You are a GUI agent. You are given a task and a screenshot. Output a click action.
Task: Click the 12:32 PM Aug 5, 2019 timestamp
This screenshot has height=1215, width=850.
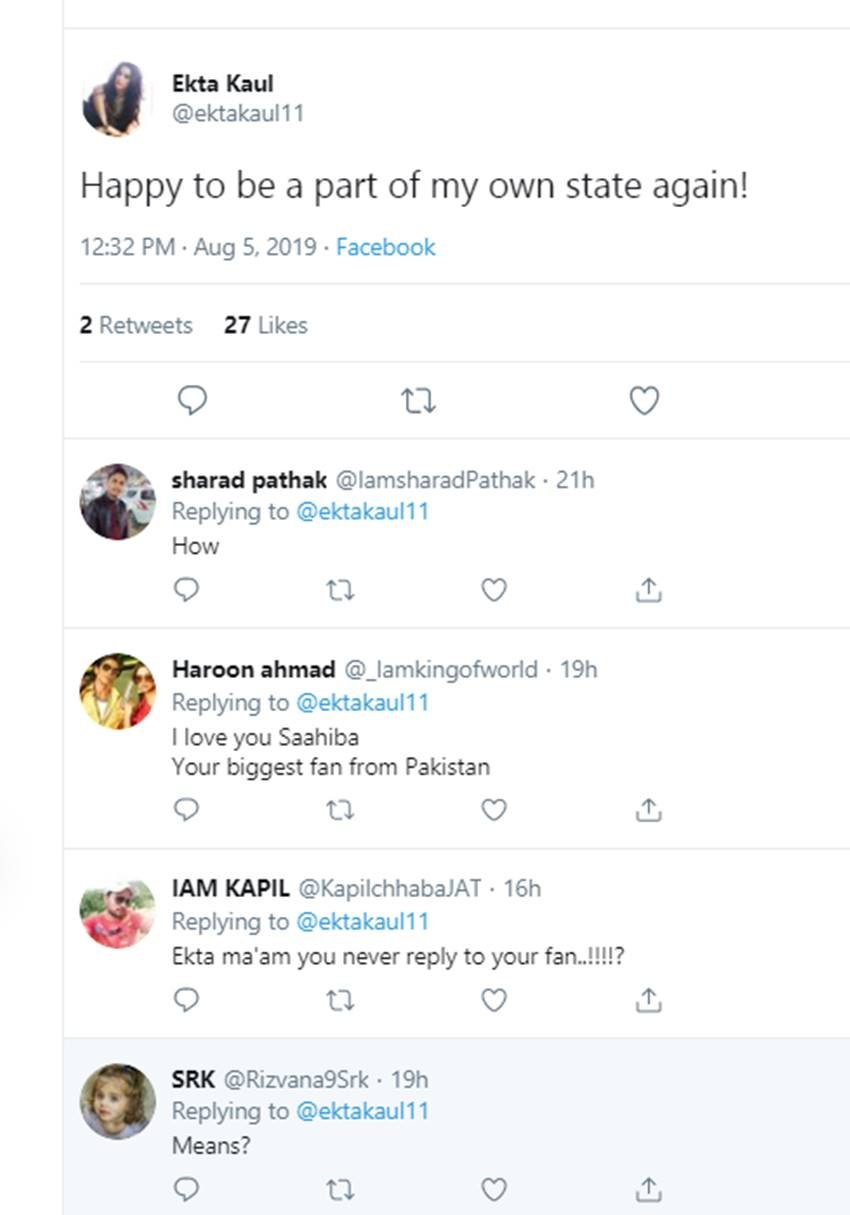(x=198, y=247)
